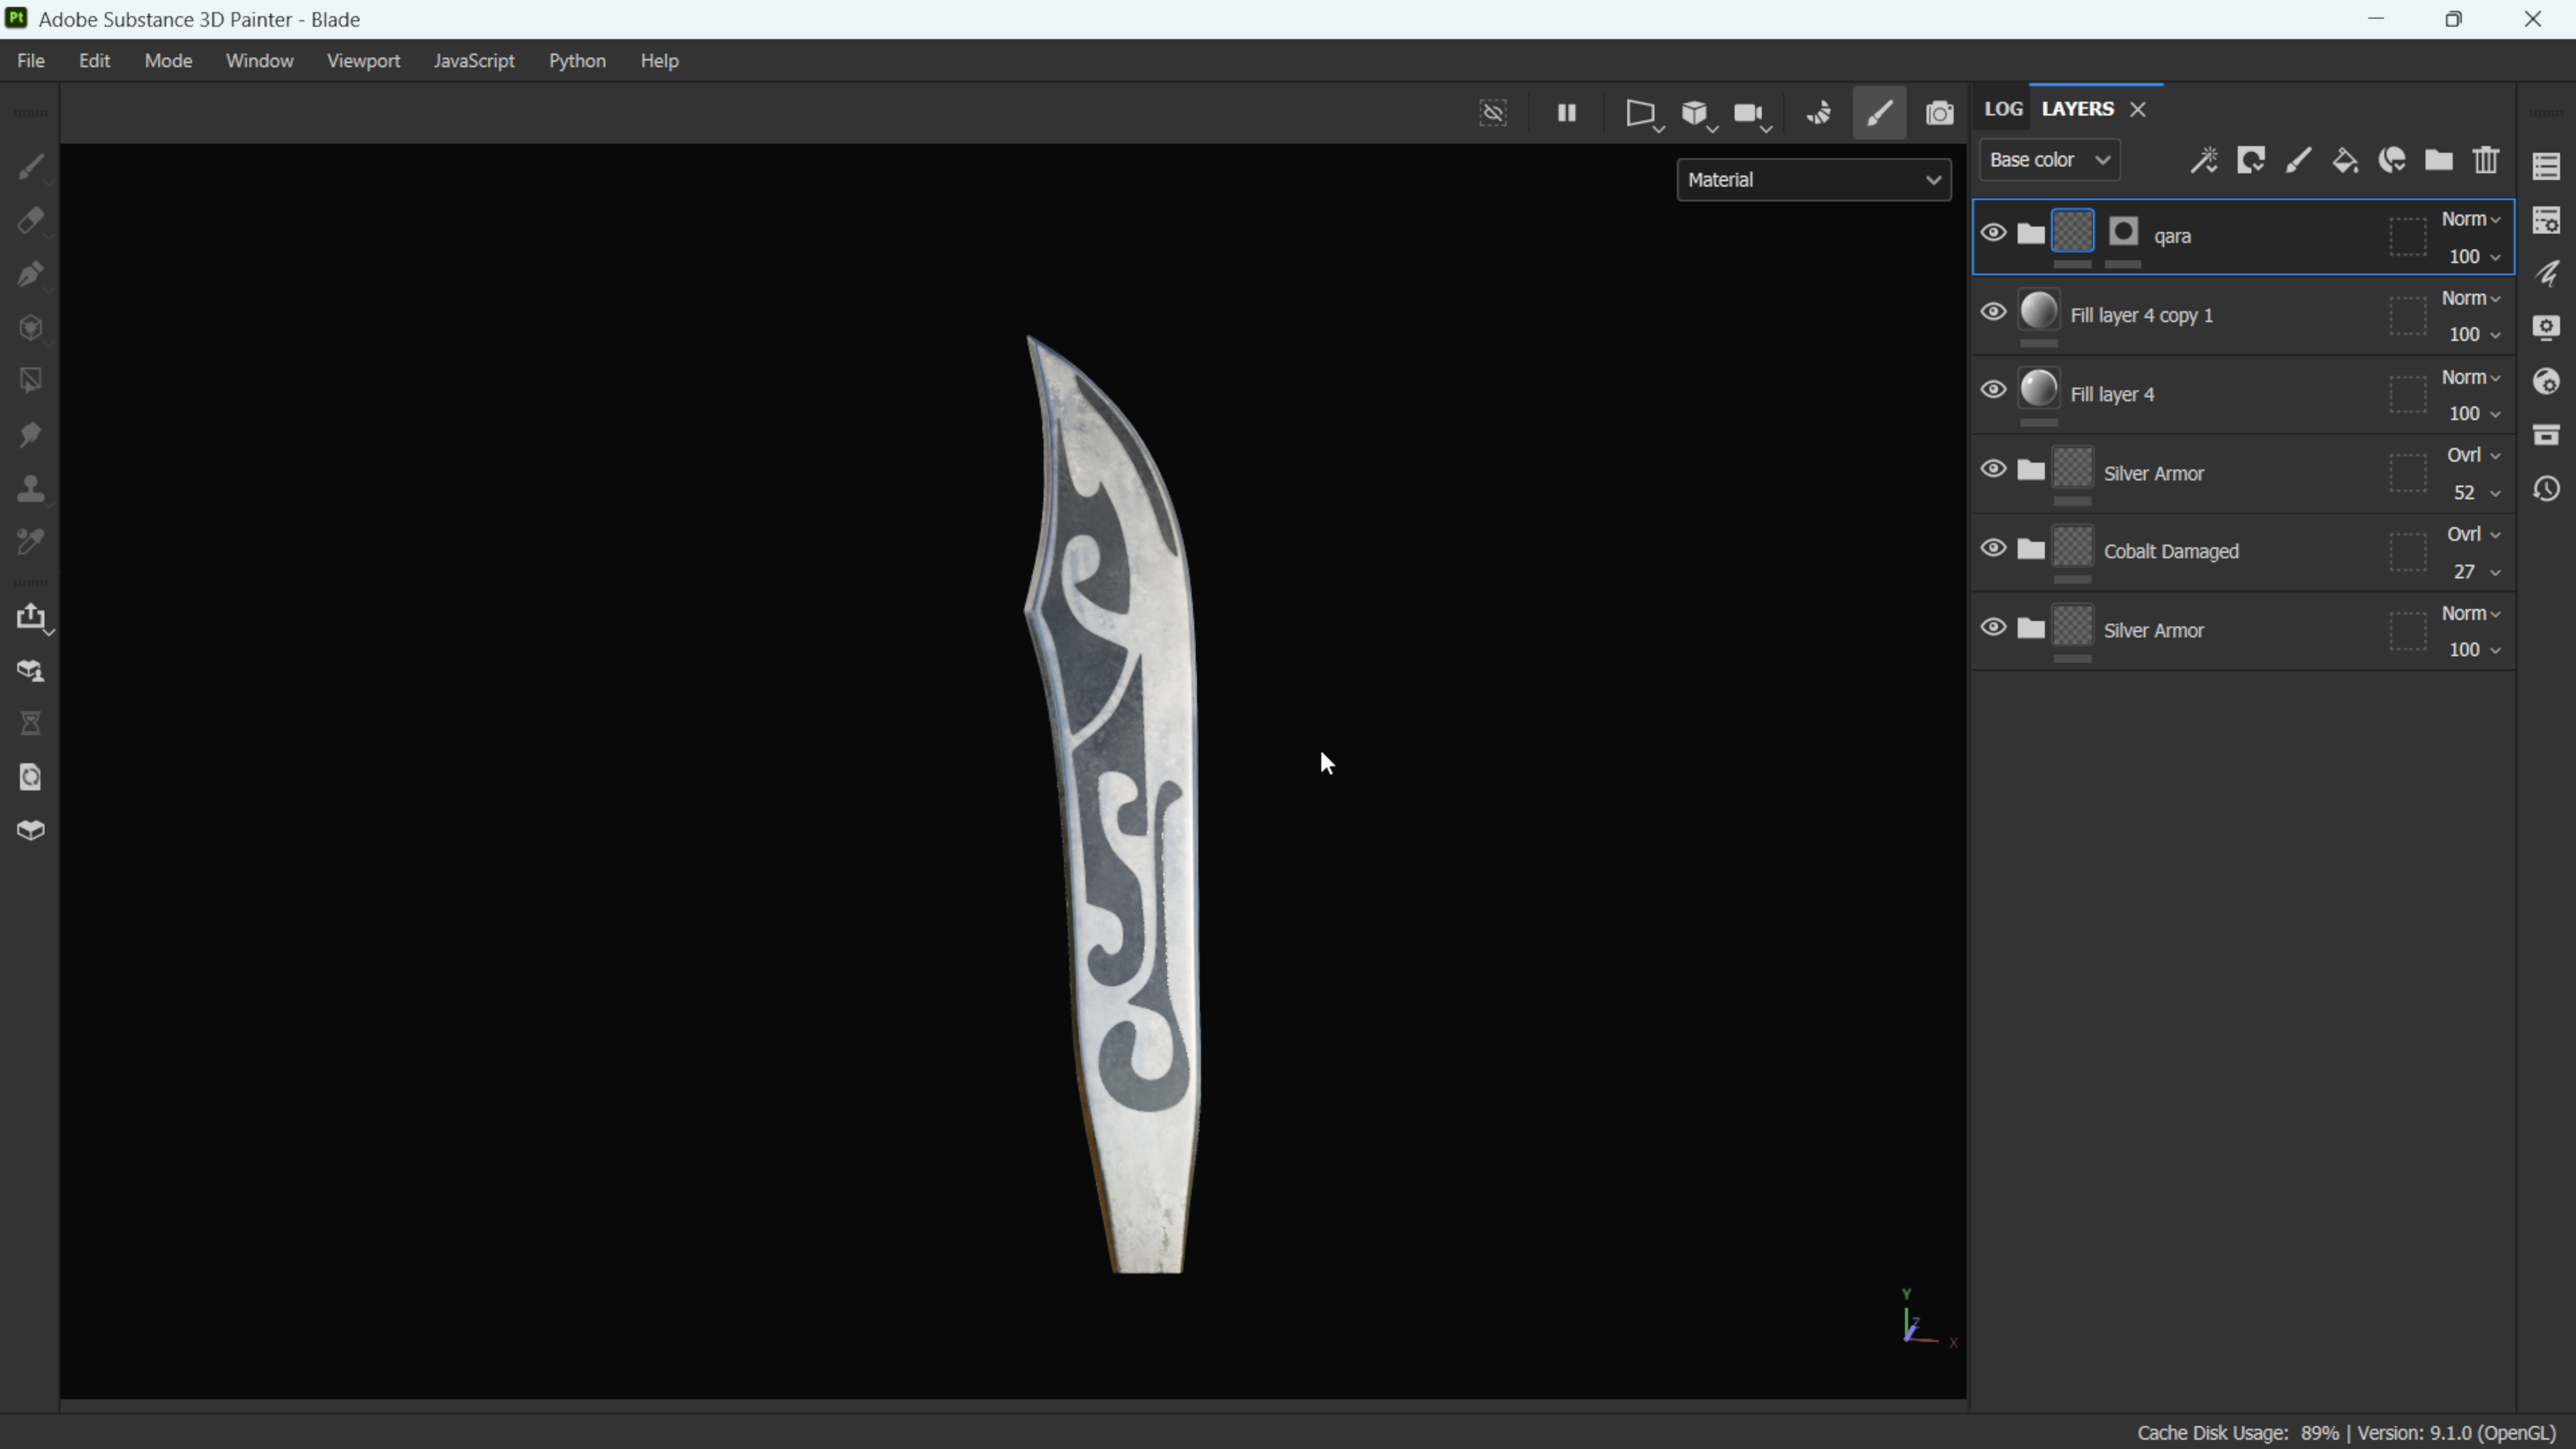Add a smart material layer

pyautogui.click(x=2392, y=160)
